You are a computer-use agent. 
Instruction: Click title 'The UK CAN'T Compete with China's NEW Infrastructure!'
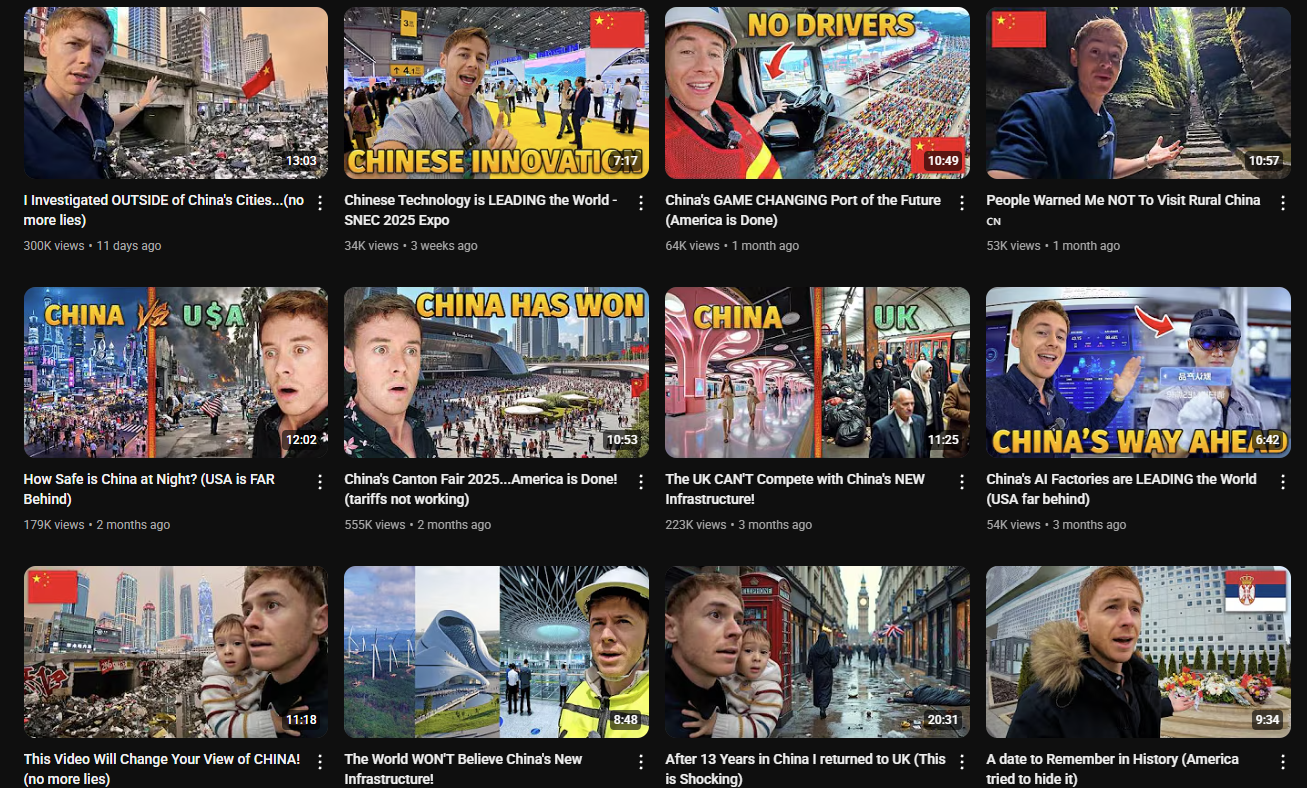[795, 489]
